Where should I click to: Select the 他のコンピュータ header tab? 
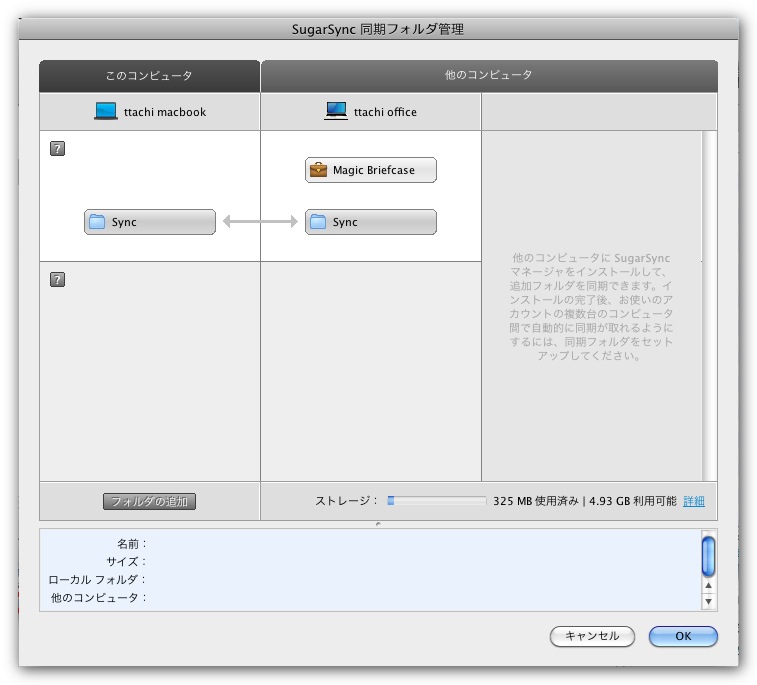[x=488, y=76]
